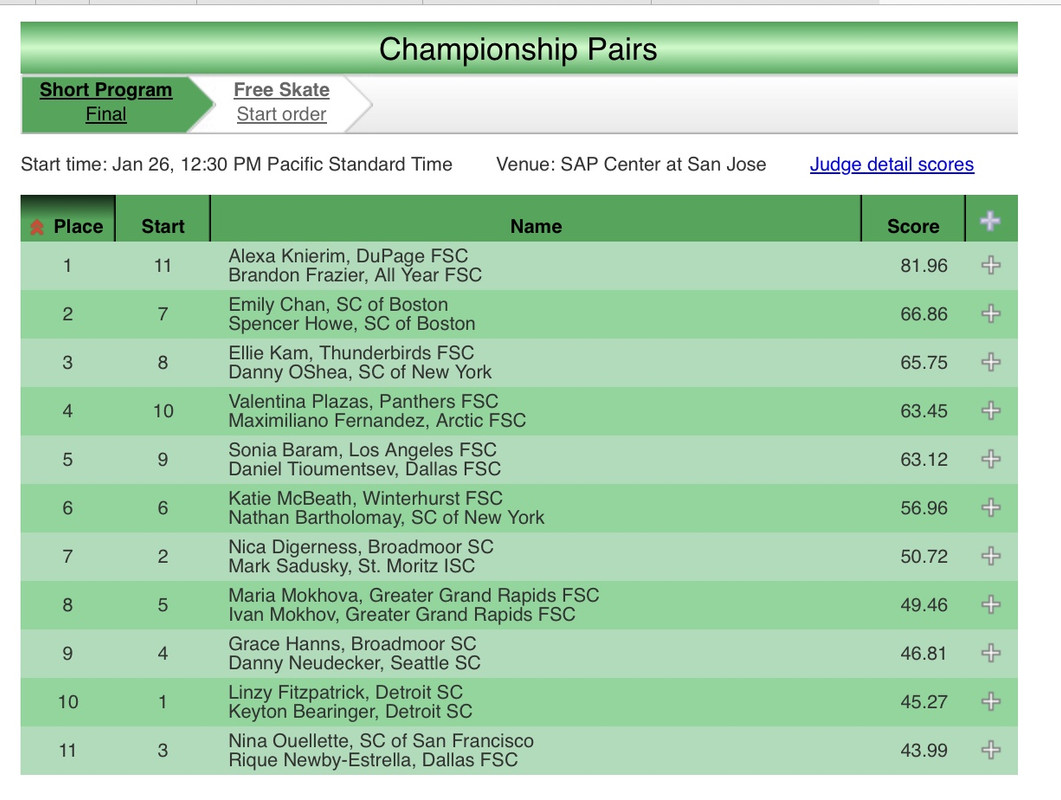Viewport: 1061px width, 800px height.
Task: Sort table by Start column header
Action: (x=163, y=227)
